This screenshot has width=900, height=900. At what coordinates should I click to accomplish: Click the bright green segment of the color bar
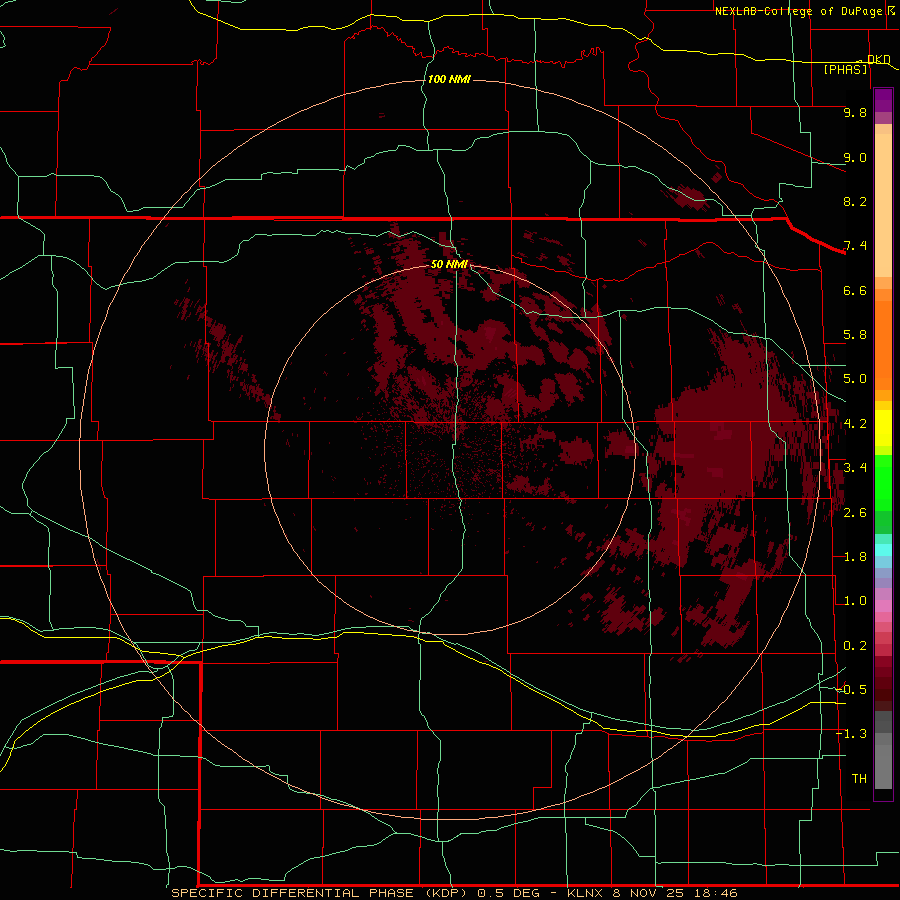(x=883, y=482)
